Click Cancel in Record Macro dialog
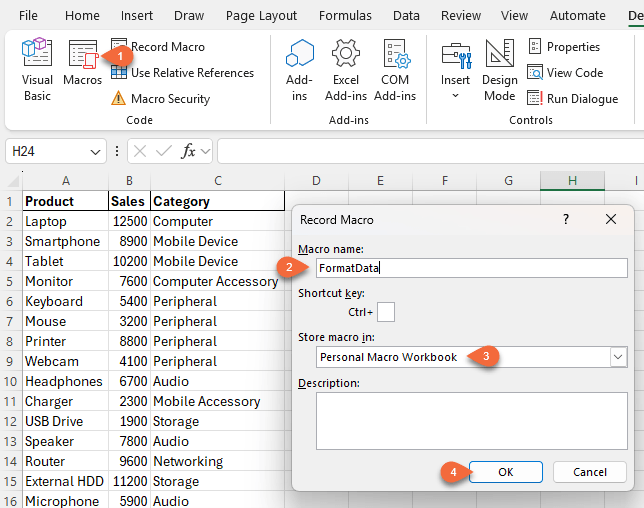This screenshot has height=508, width=644. [x=590, y=472]
